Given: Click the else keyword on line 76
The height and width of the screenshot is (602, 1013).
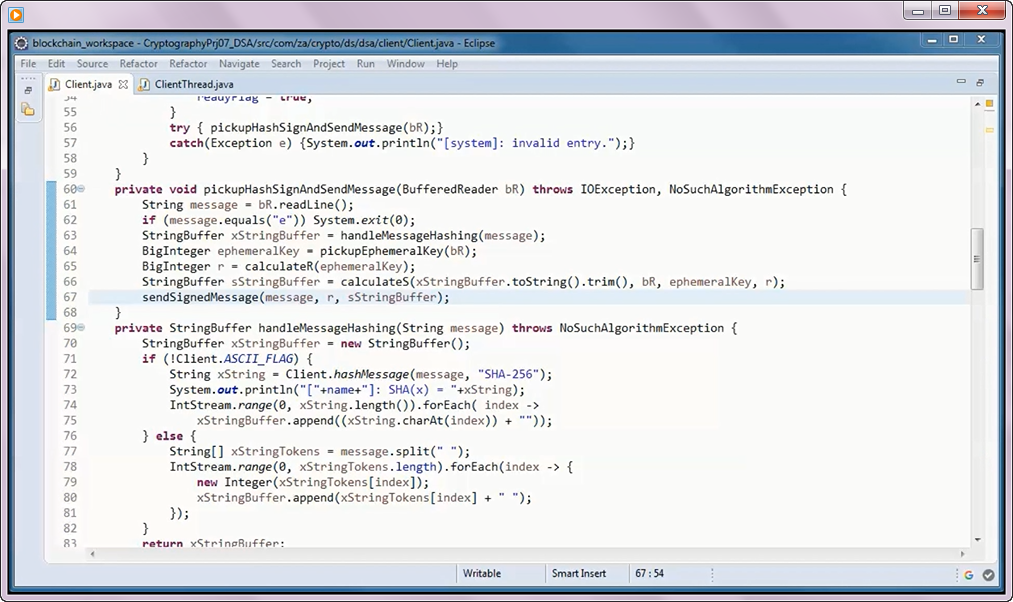Looking at the screenshot, I should (x=169, y=436).
